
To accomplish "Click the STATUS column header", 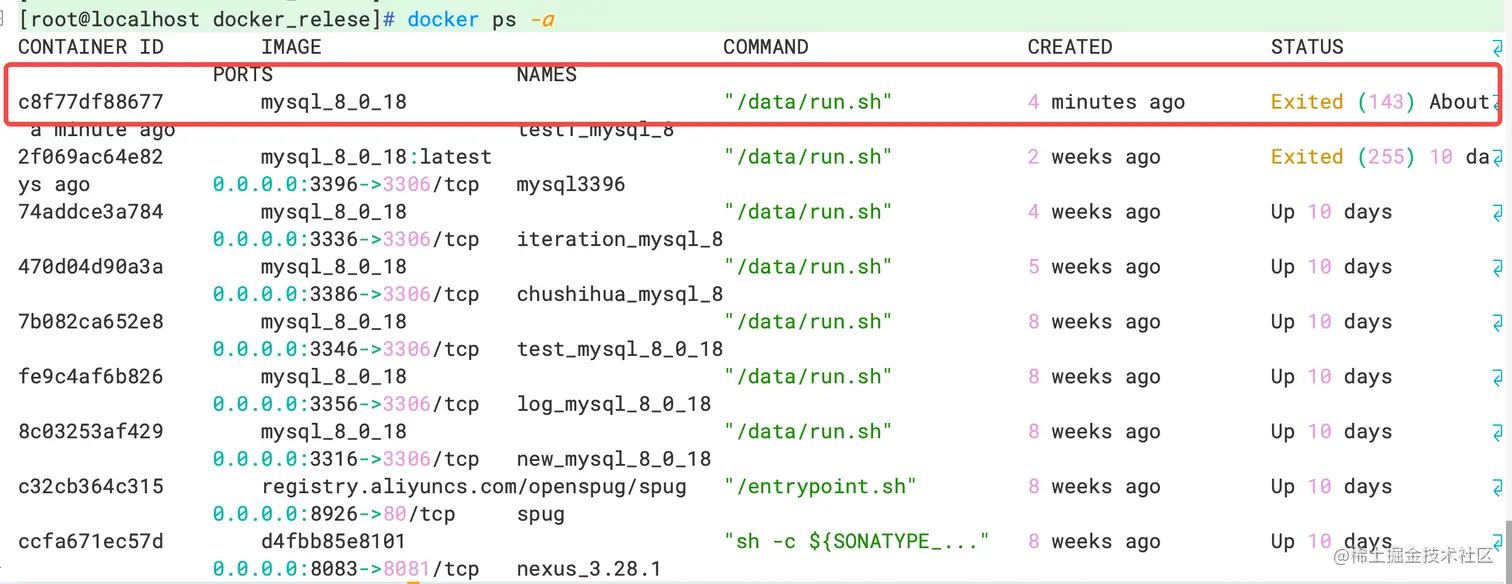I will click(1307, 47).
